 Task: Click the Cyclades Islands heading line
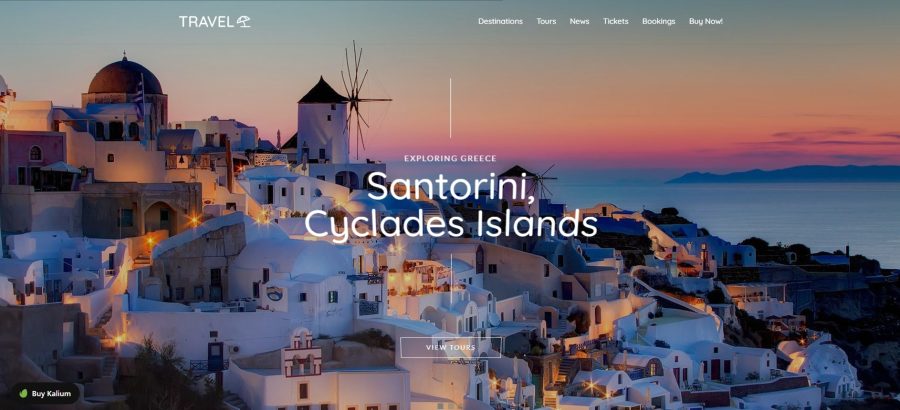pyautogui.click(x=451, y=223)
